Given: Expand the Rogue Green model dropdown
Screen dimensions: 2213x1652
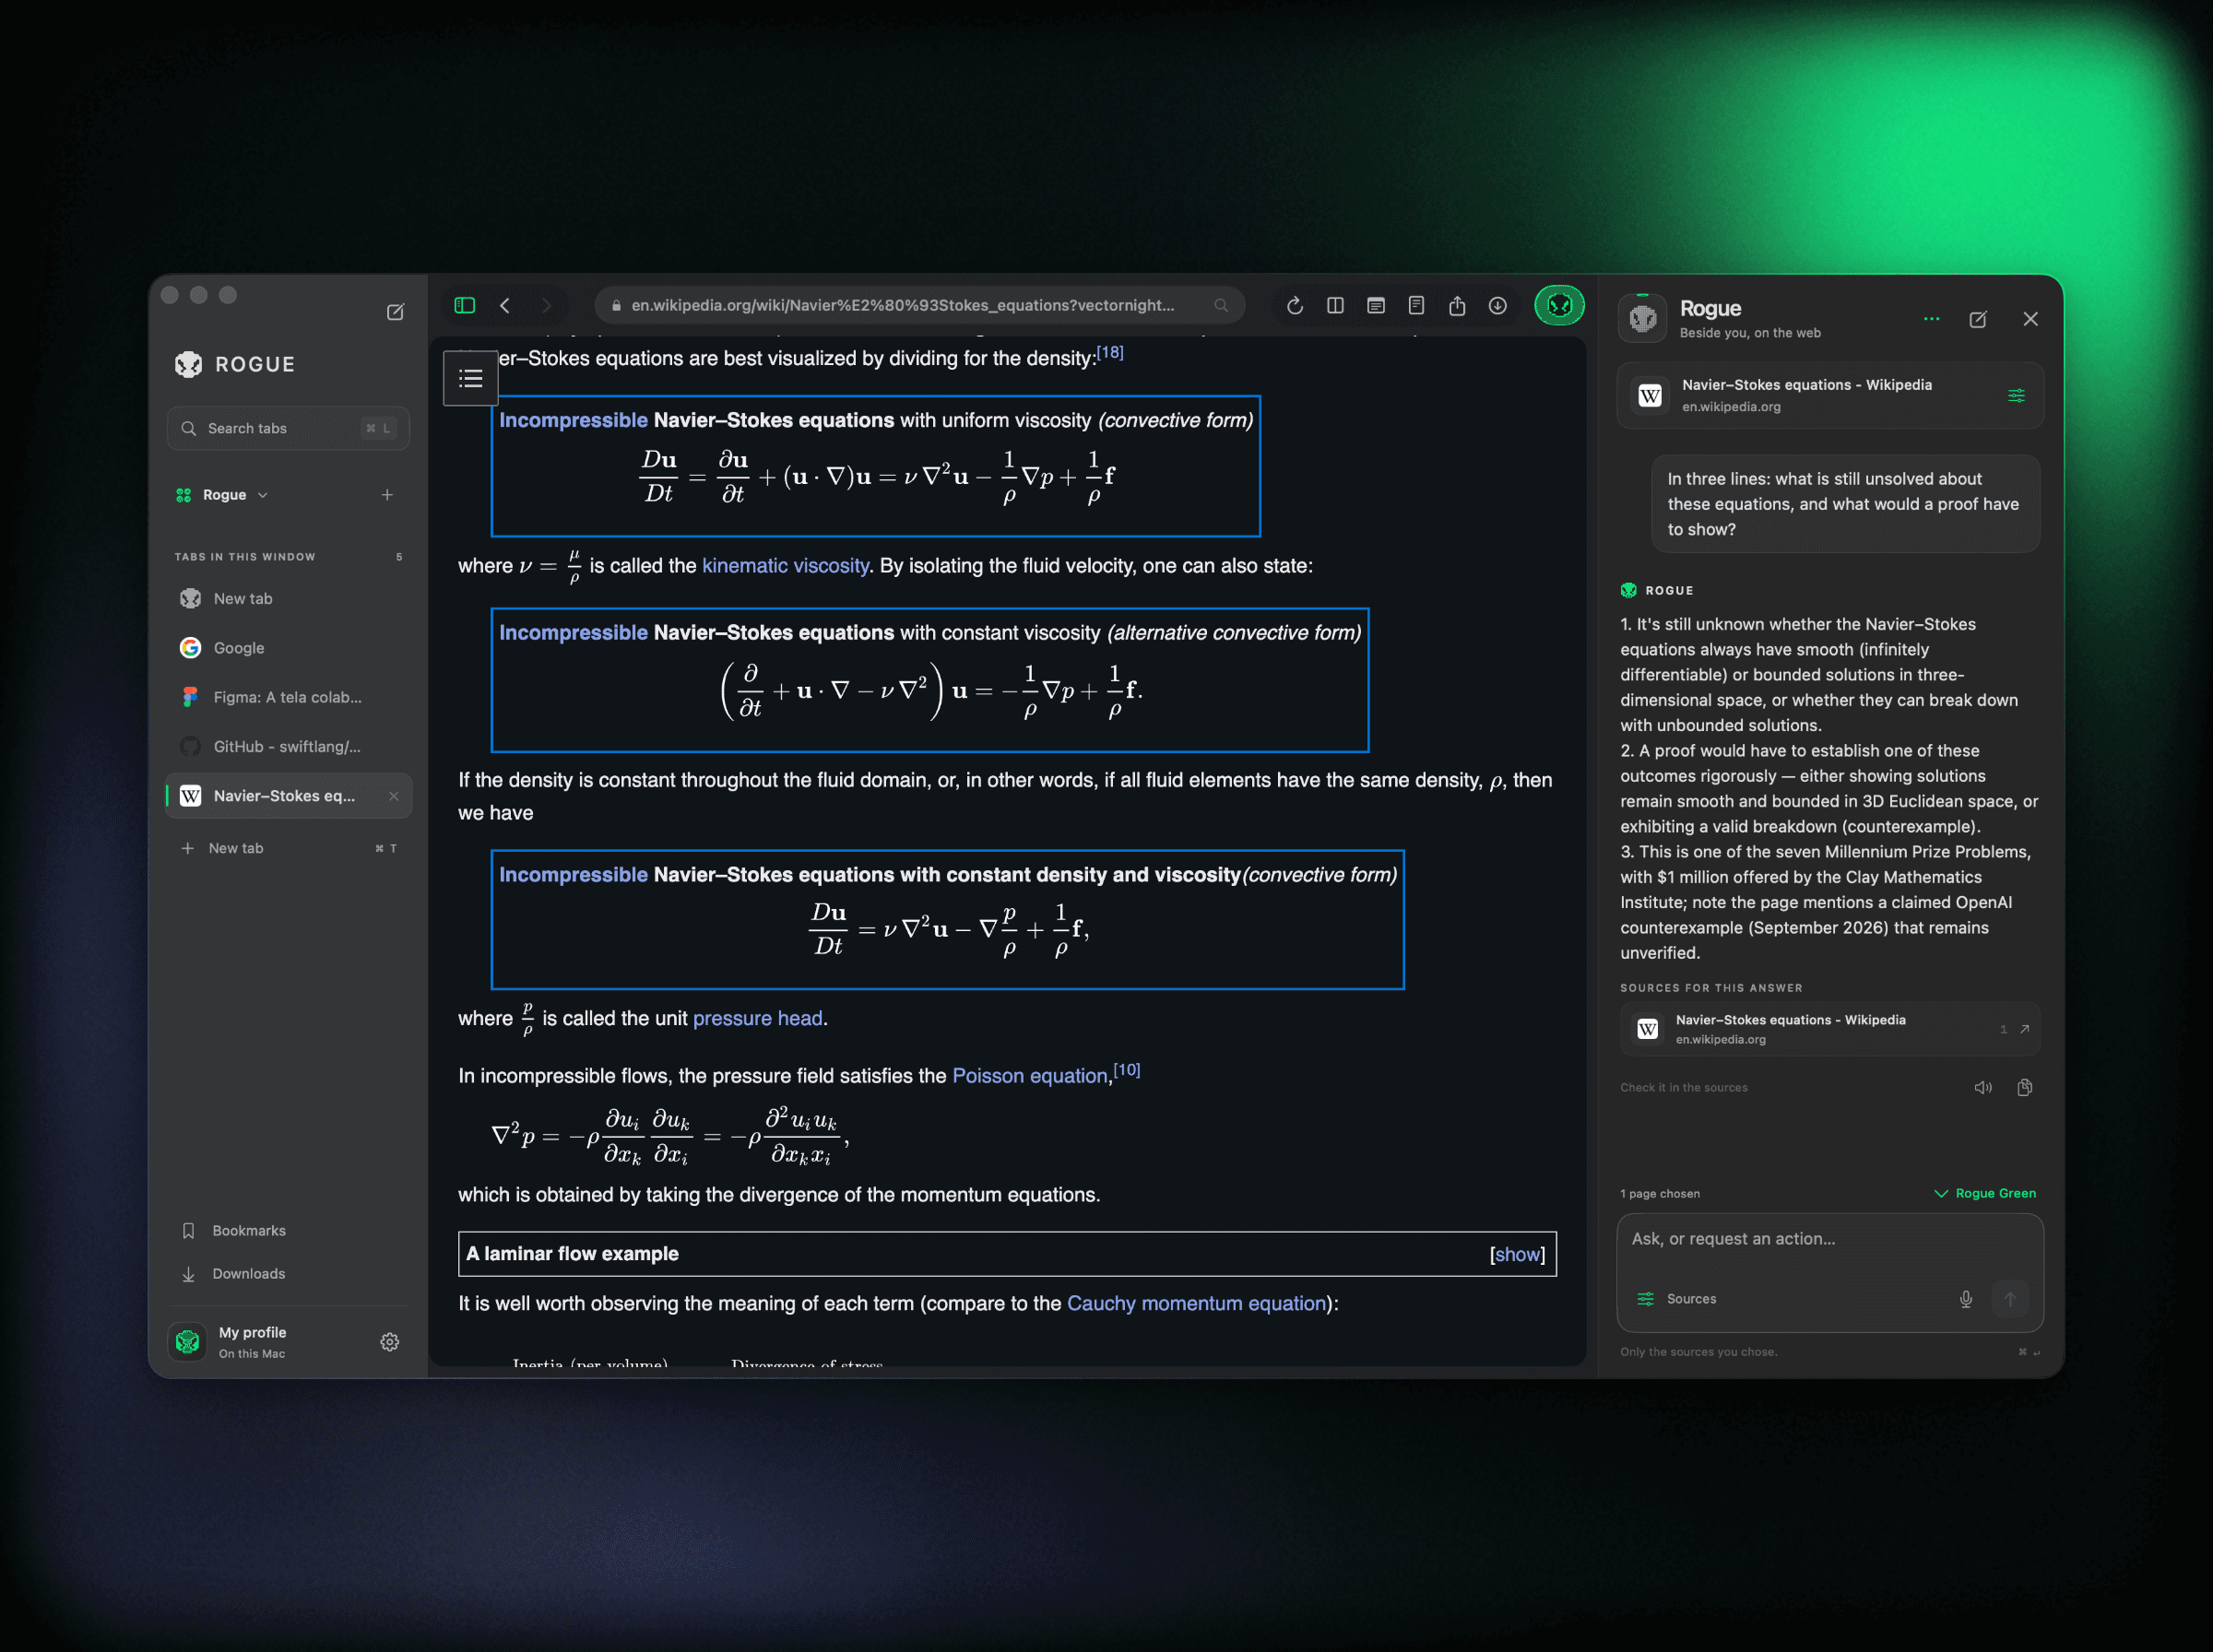Looking at the screenshot, I should point(1986,1194).
